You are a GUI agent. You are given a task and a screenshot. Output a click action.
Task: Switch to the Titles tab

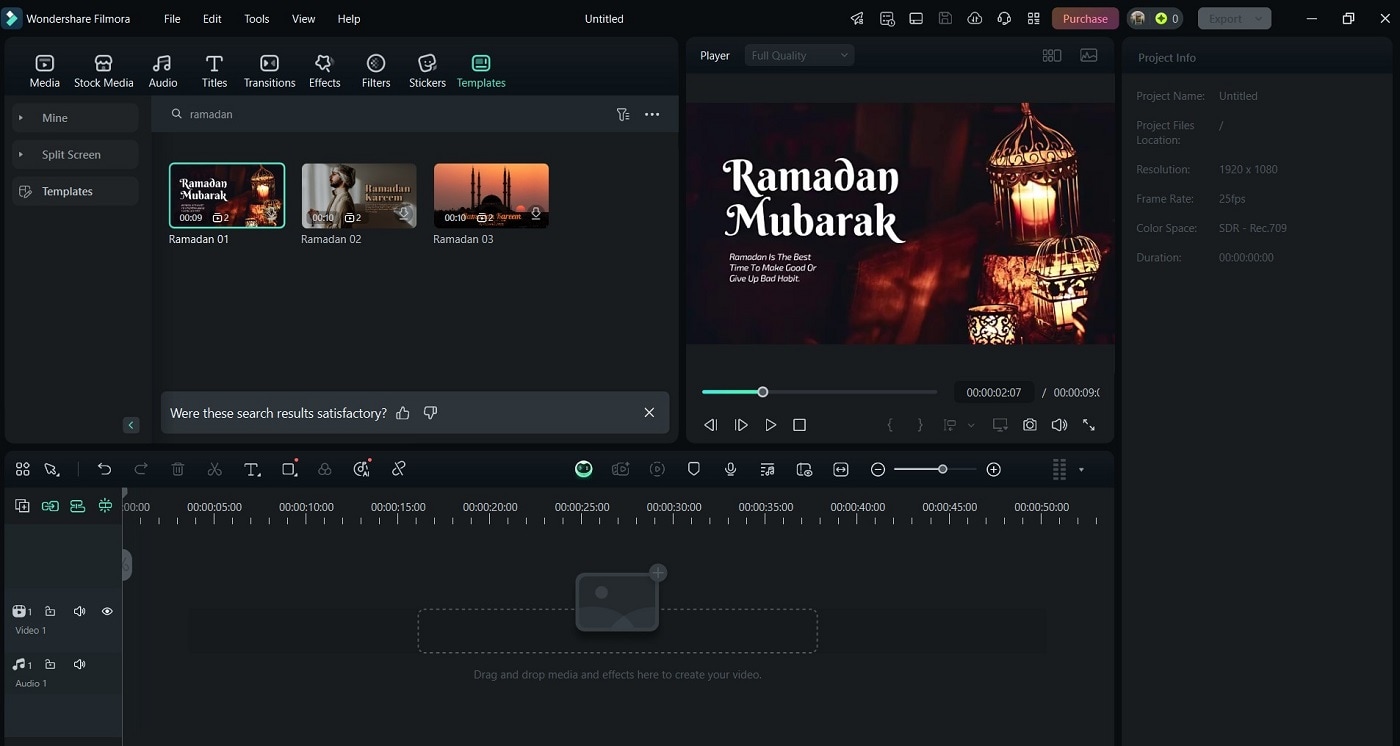click(214, 71)
